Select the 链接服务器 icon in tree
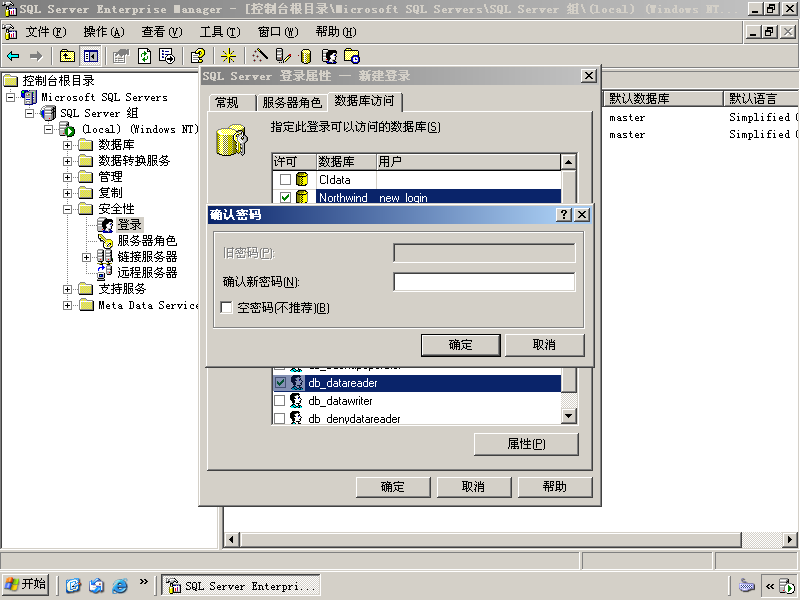 [x=105, y=257]
